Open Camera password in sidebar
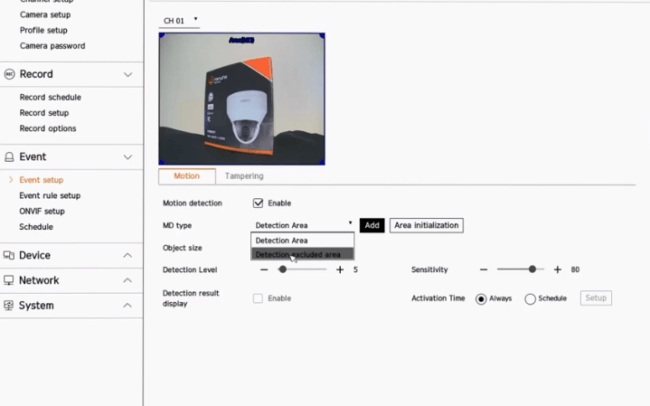 tap(52, 46)
